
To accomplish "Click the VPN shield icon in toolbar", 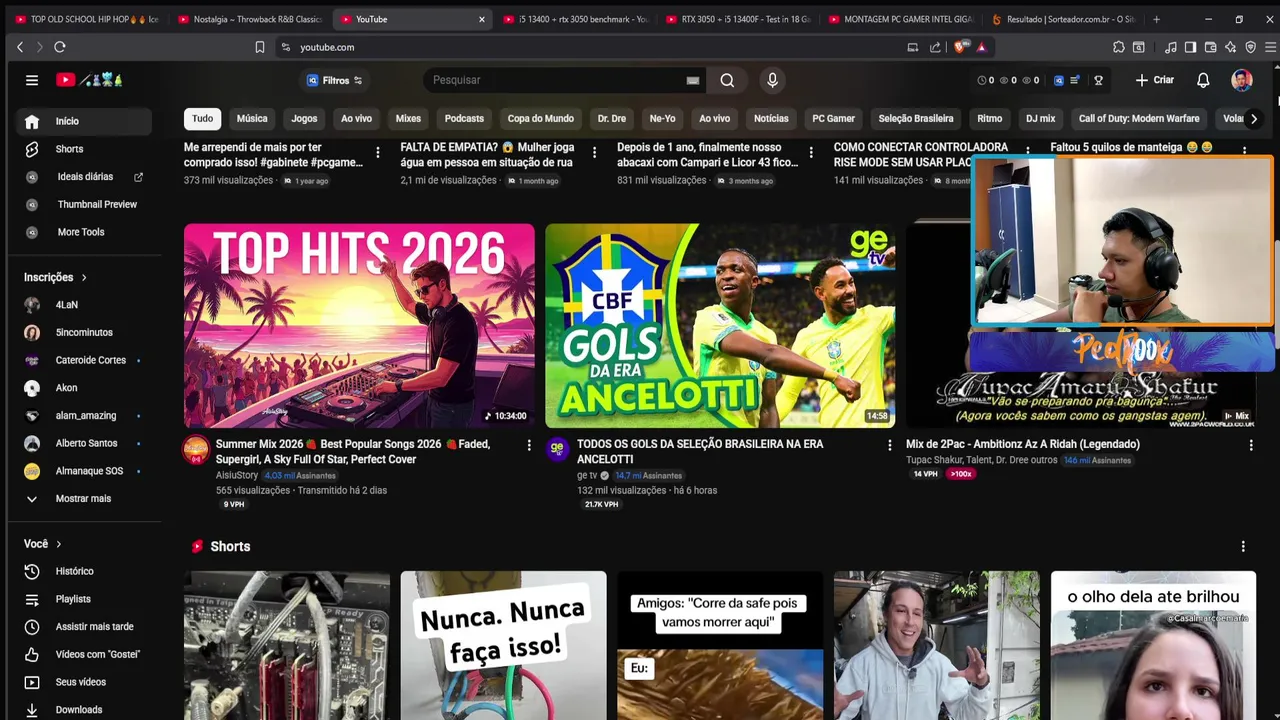I will tap(1250, 47).
